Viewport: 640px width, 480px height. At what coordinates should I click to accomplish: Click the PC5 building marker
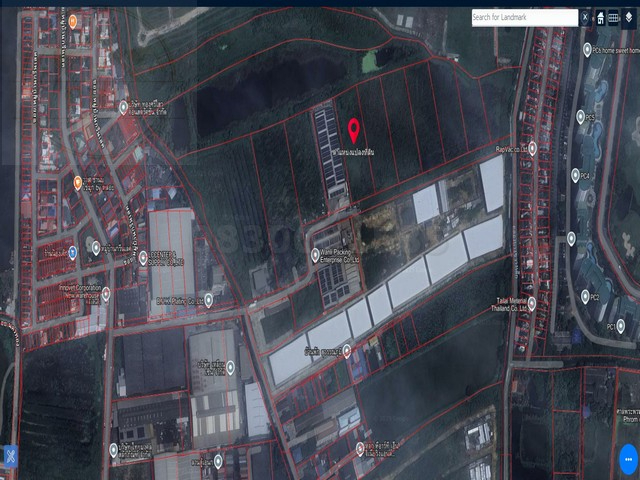(580, 117)
